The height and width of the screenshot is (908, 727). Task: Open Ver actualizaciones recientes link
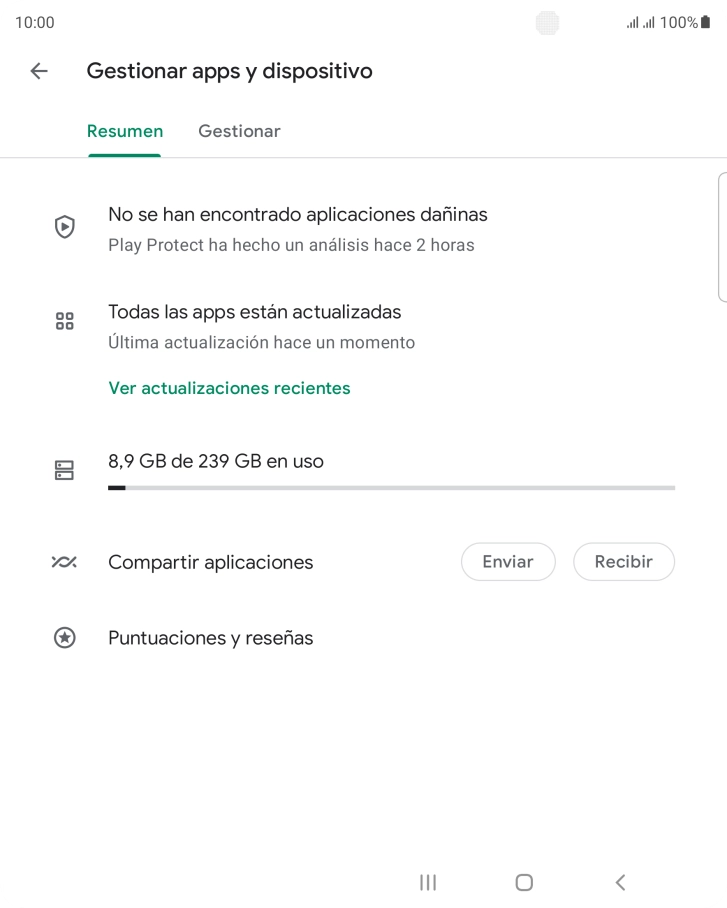point(229,388)
